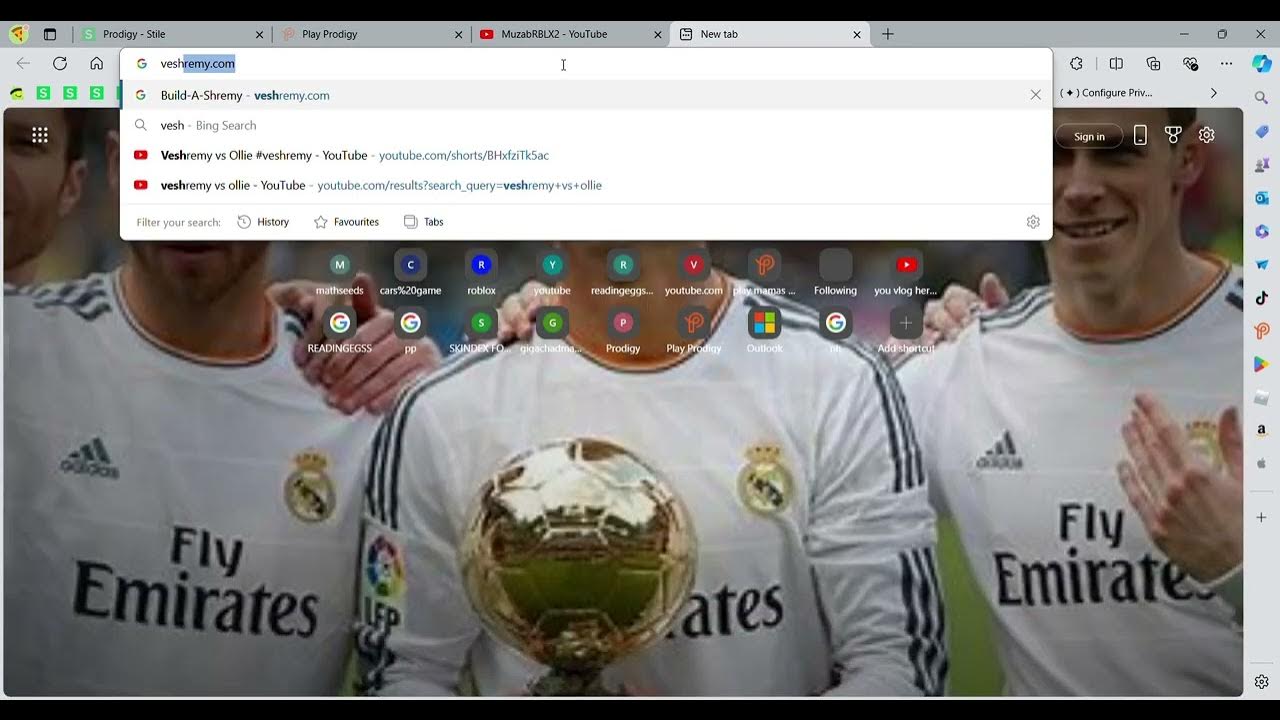The height and width of the screenshot is (720, 1280).
Task: Filter search suggestions by Tabs
Action: [x=424, y=222]
